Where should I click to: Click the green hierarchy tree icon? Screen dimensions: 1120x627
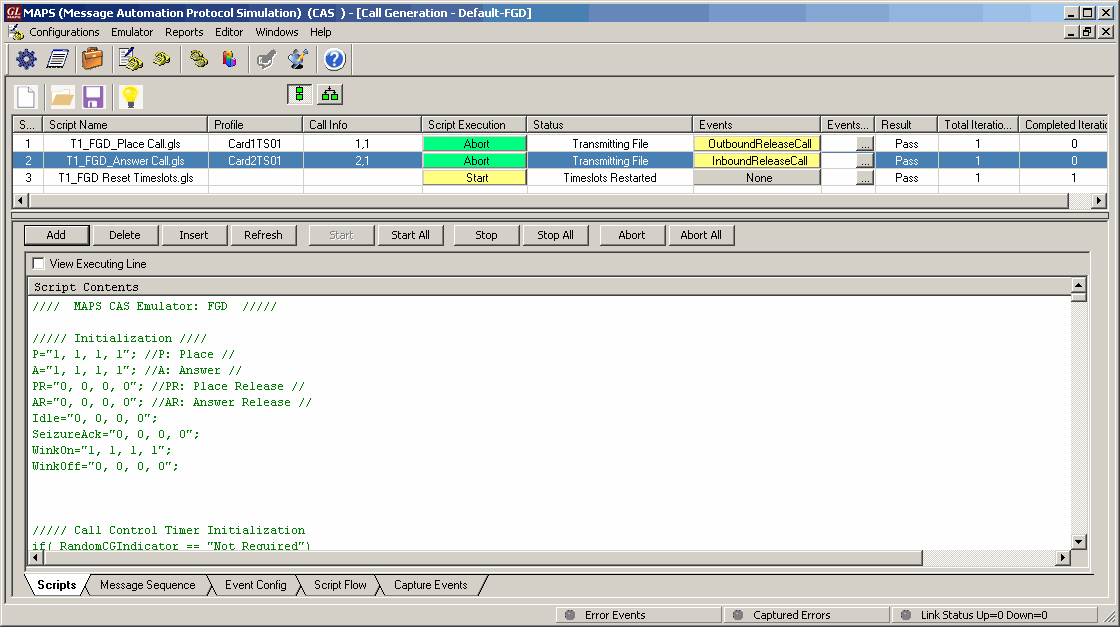[x=330, y=94]
